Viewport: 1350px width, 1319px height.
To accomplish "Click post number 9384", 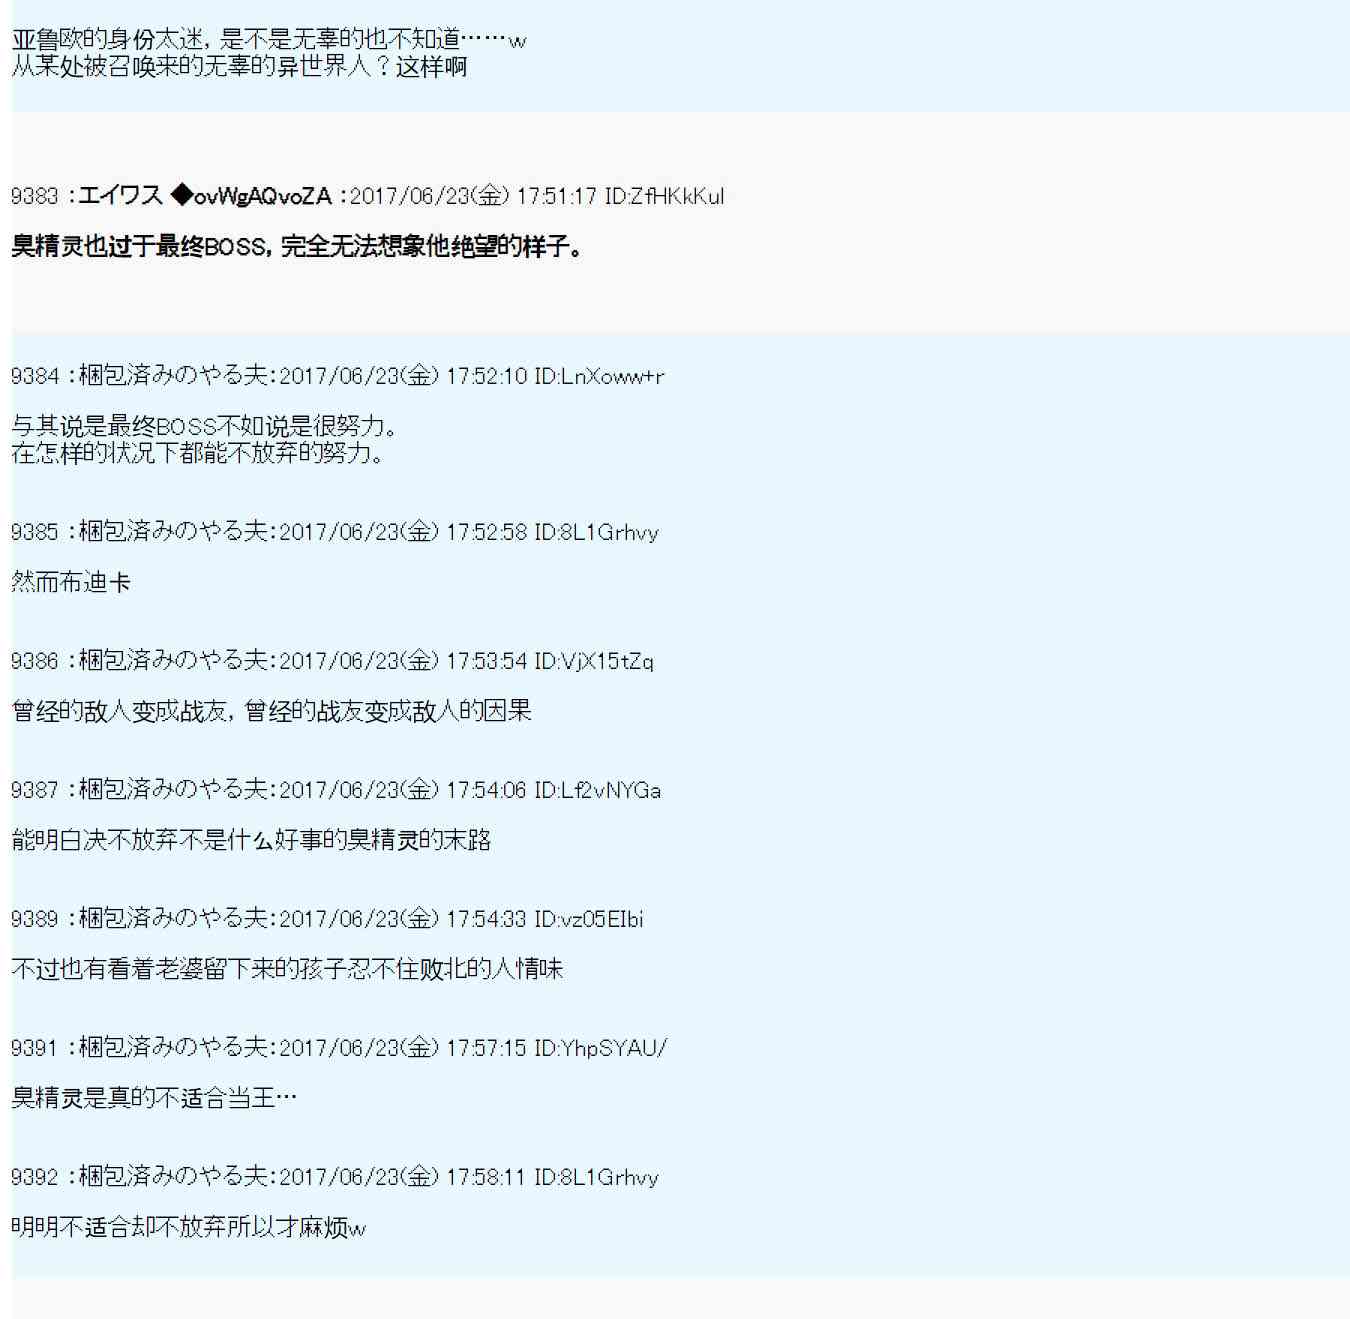I will (x=35, y=376).
